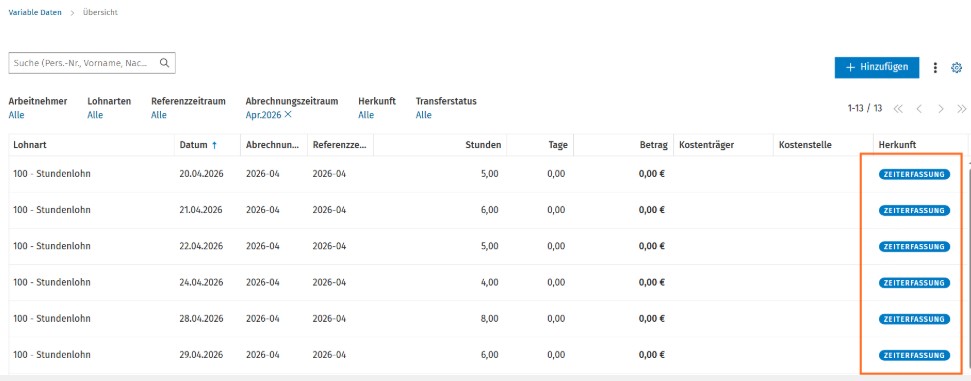Jump to first page arrows
971x381 pixels.
[898, 108]
